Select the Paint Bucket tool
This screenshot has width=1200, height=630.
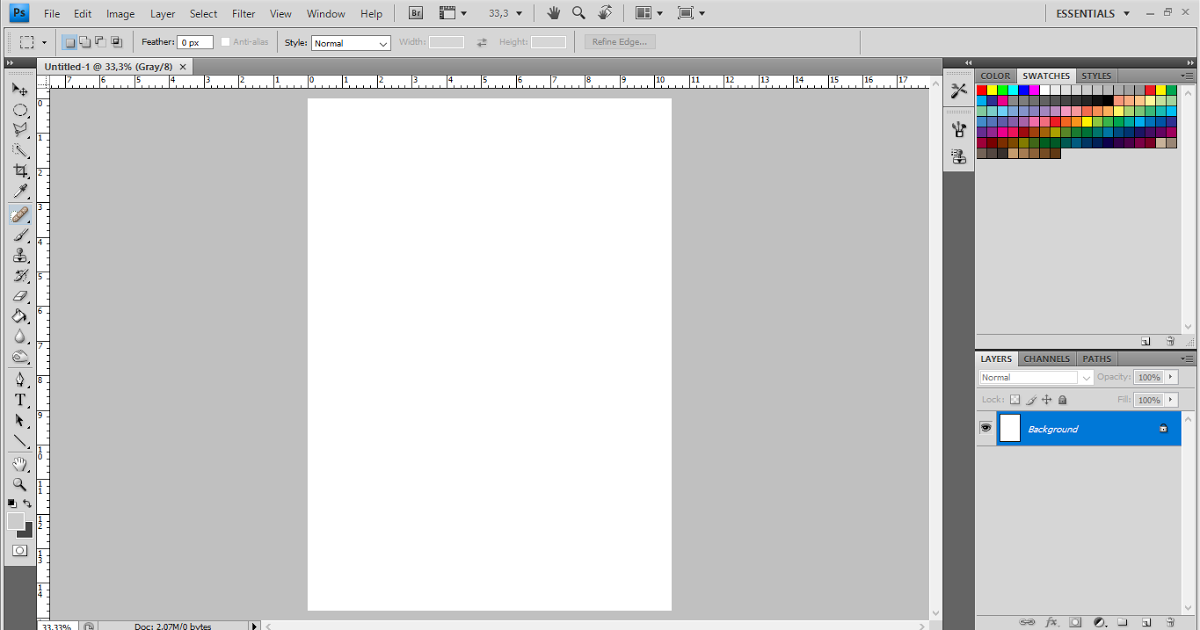point(19,316)
